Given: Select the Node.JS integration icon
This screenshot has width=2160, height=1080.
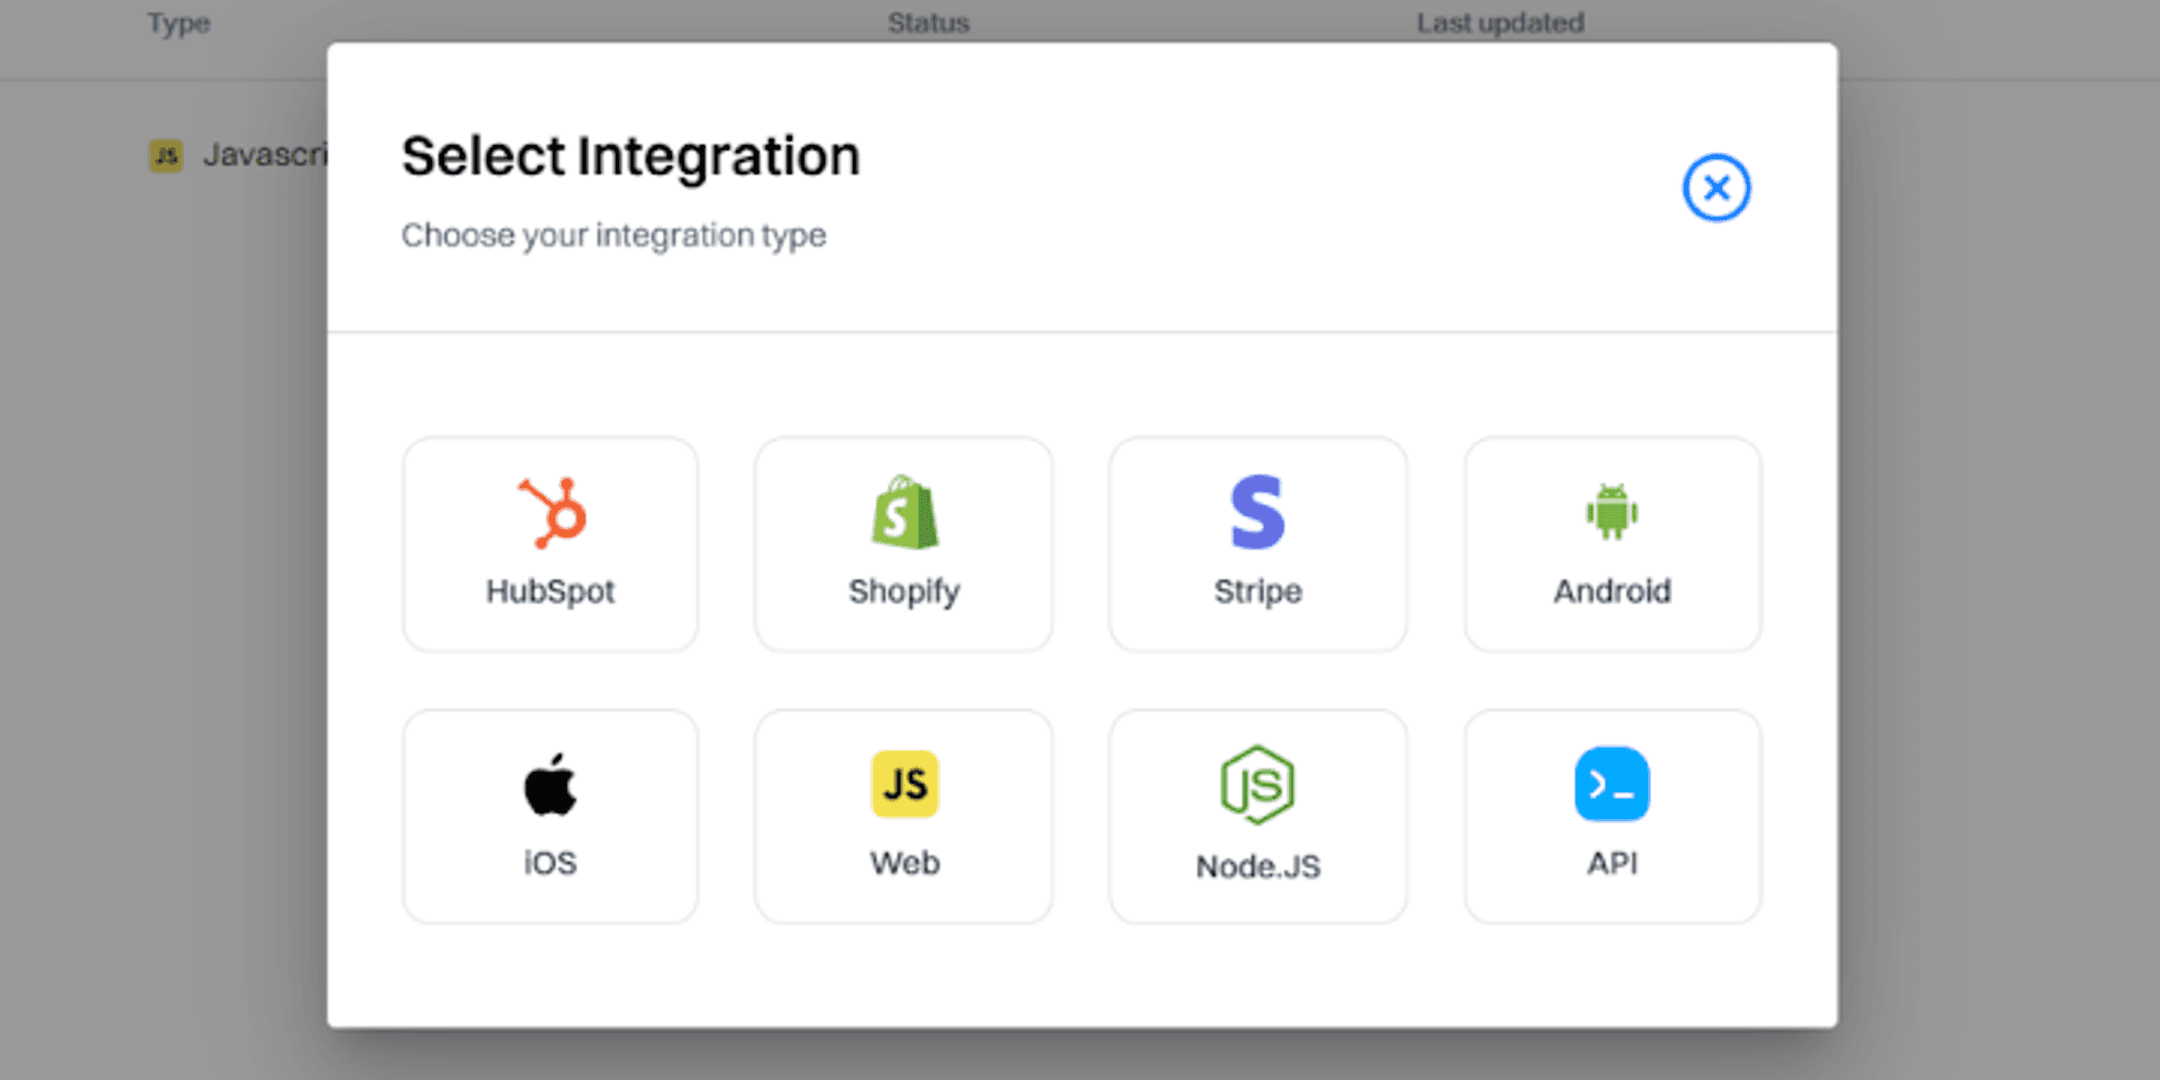Looking at the screenshot, I should pyautogui.click(x=1257, y=785).
